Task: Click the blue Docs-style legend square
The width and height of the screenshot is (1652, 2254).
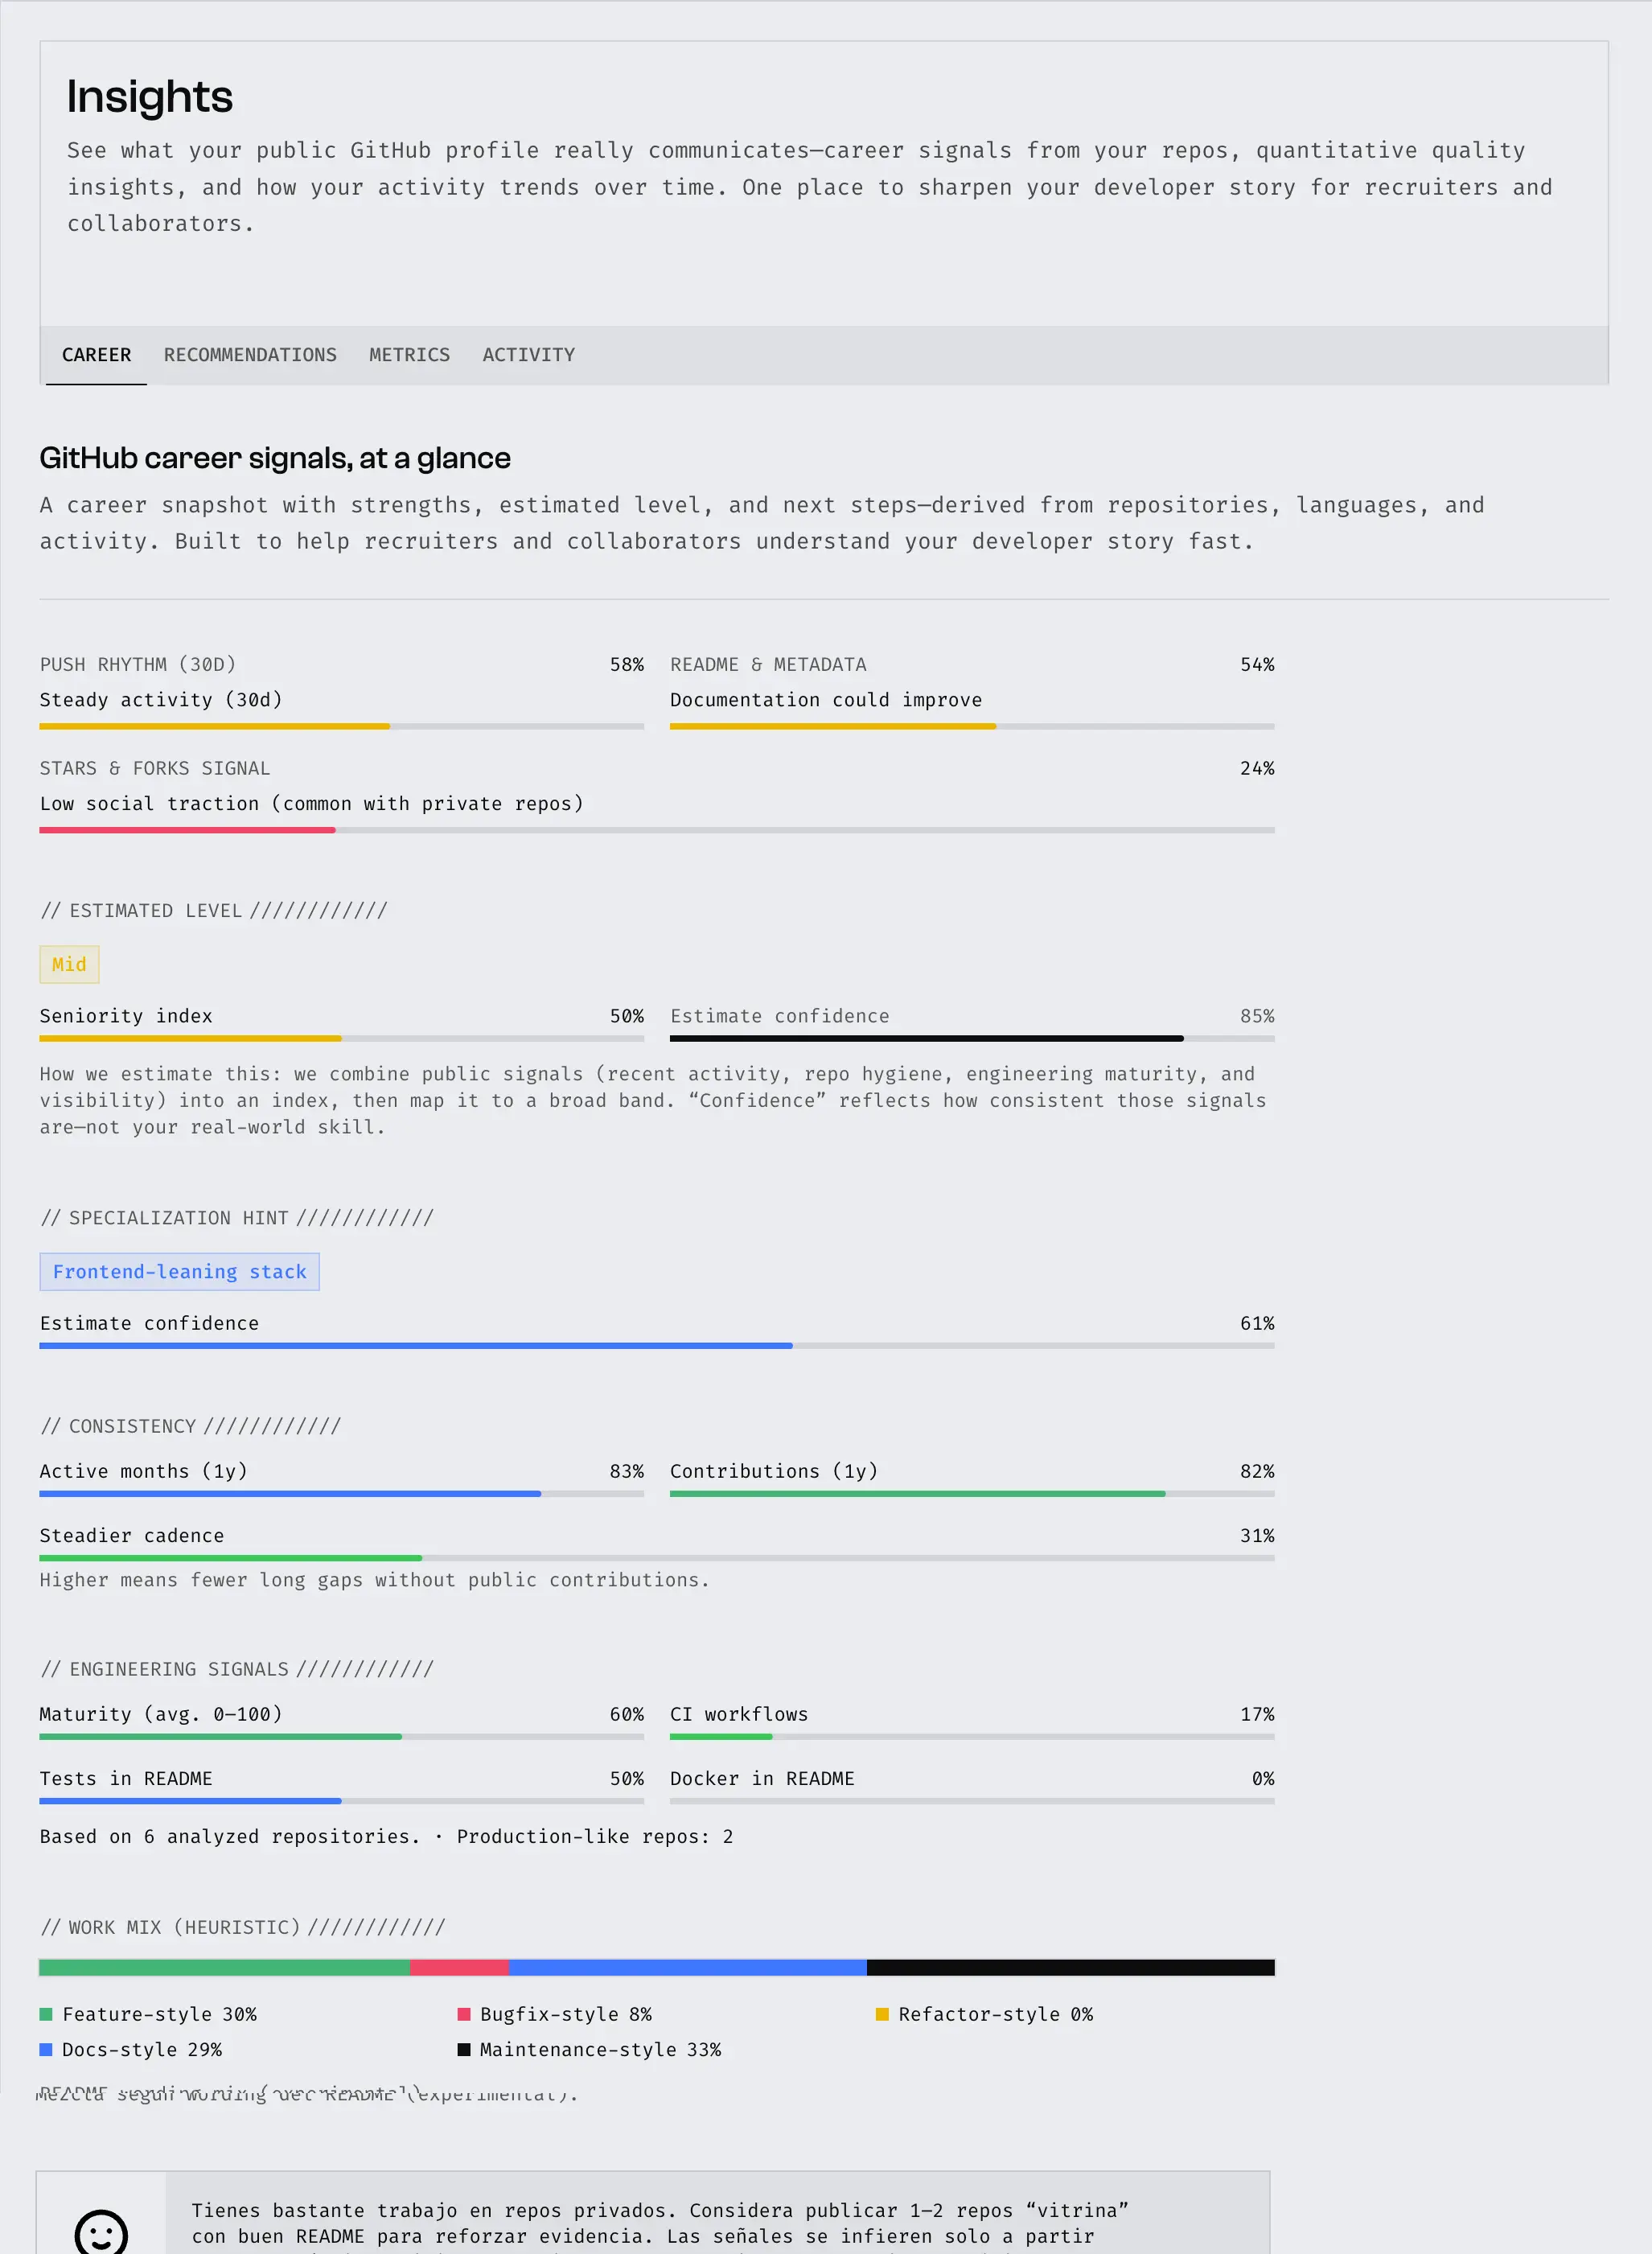Action: 45,2049
